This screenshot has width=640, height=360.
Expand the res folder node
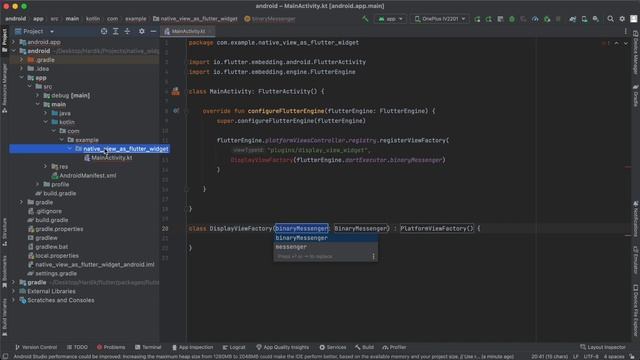[46, 167]
